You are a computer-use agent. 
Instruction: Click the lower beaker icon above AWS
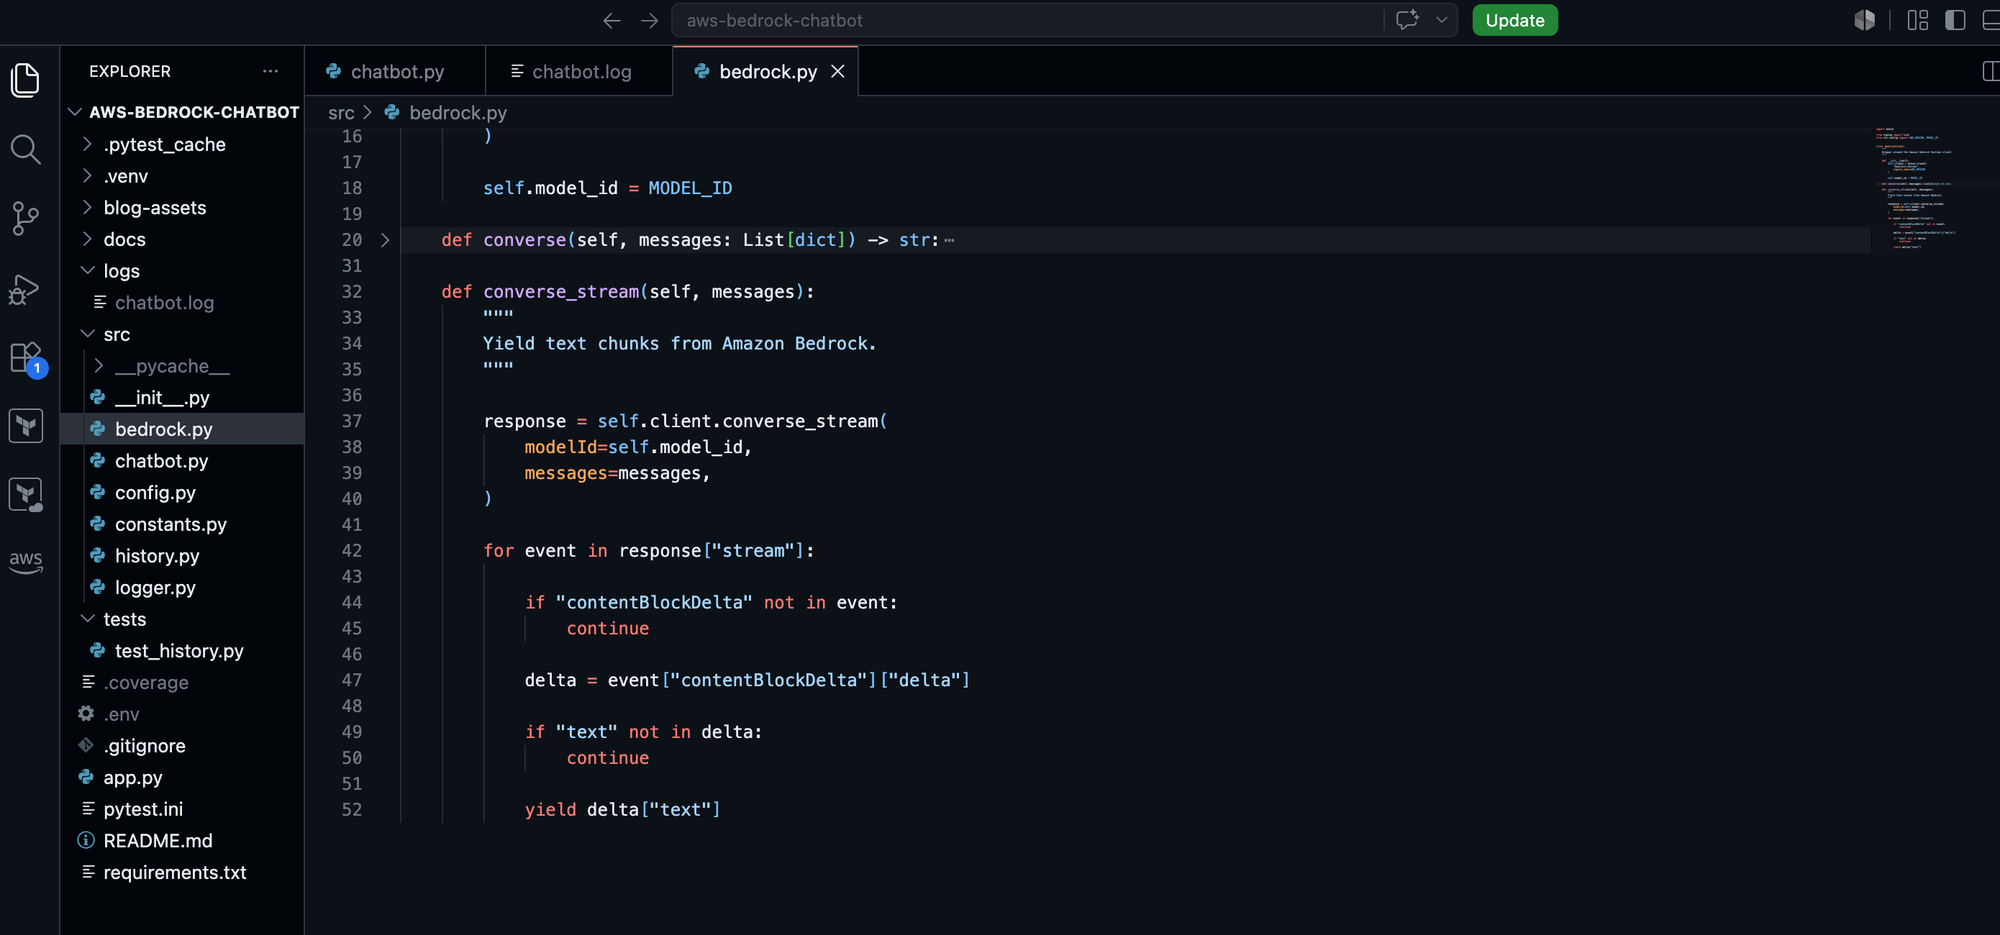(26, 495)
